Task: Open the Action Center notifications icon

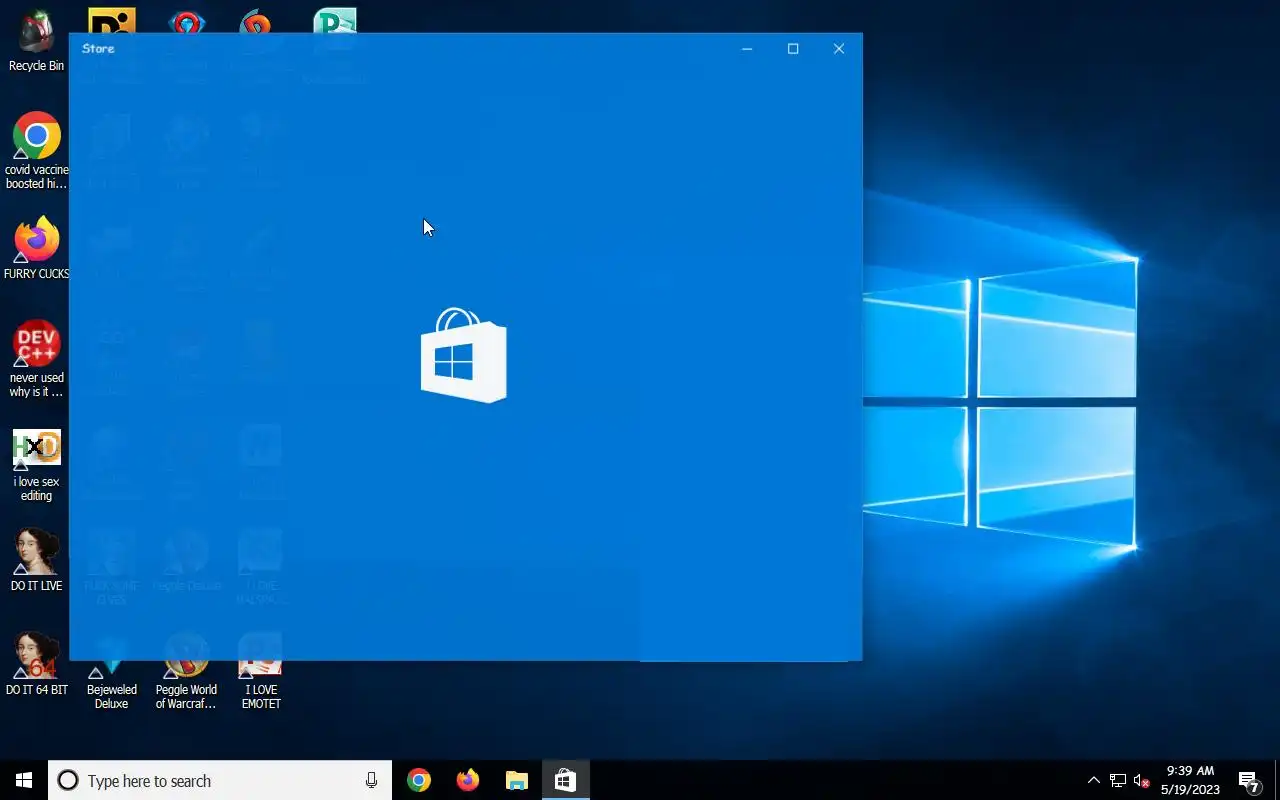Action: coord(1248,781)
